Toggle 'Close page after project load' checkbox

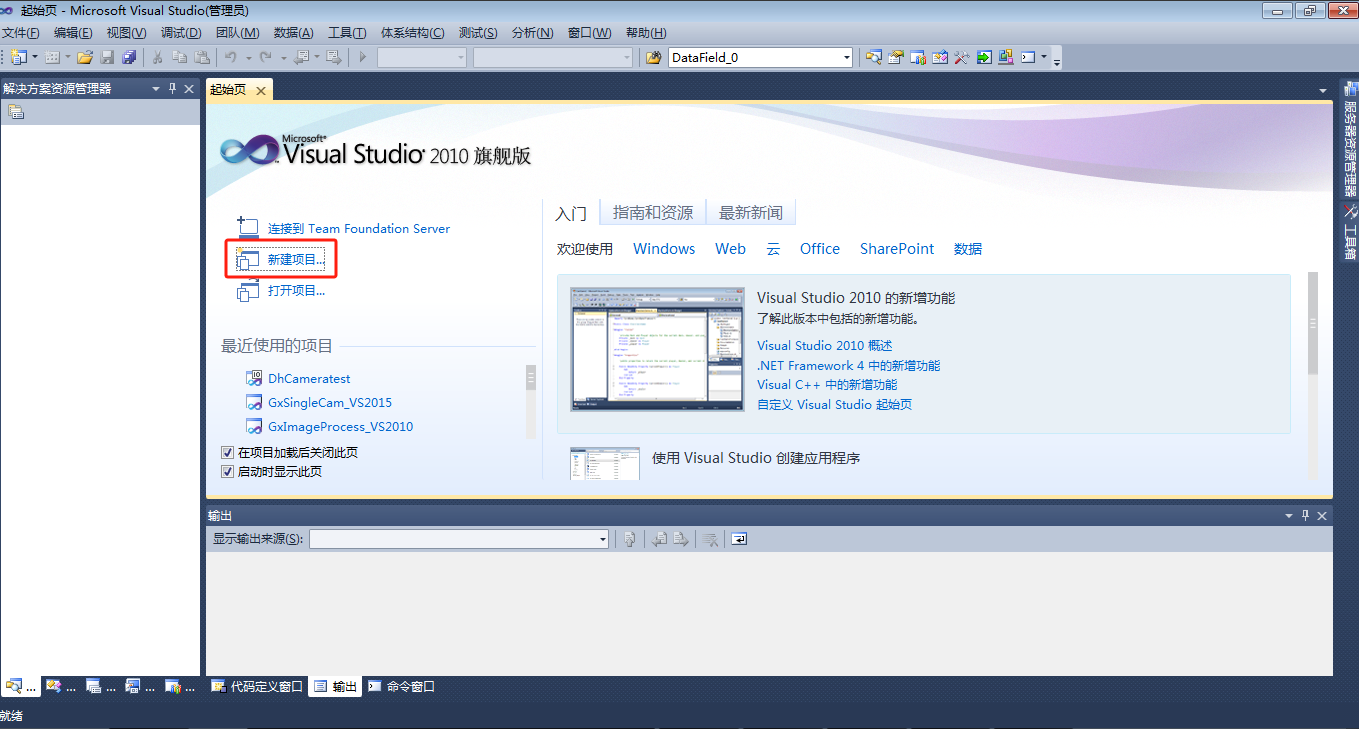(227, 453)
